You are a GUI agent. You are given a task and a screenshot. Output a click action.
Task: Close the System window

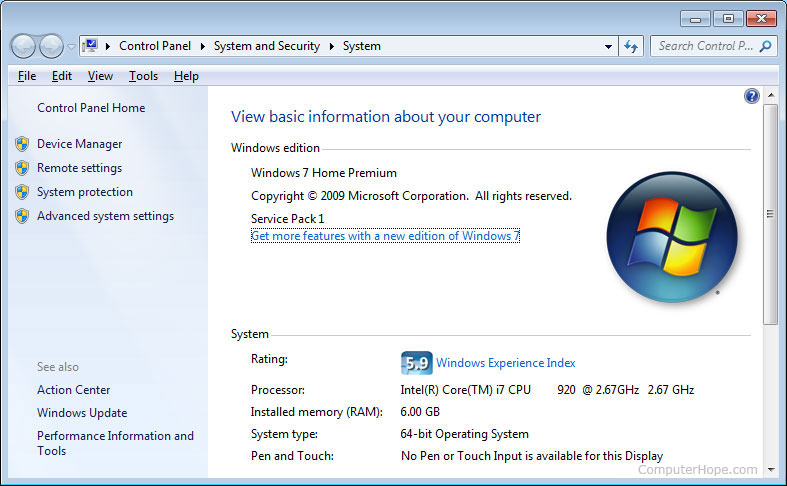pyautogui.click(x=761, y=19)
